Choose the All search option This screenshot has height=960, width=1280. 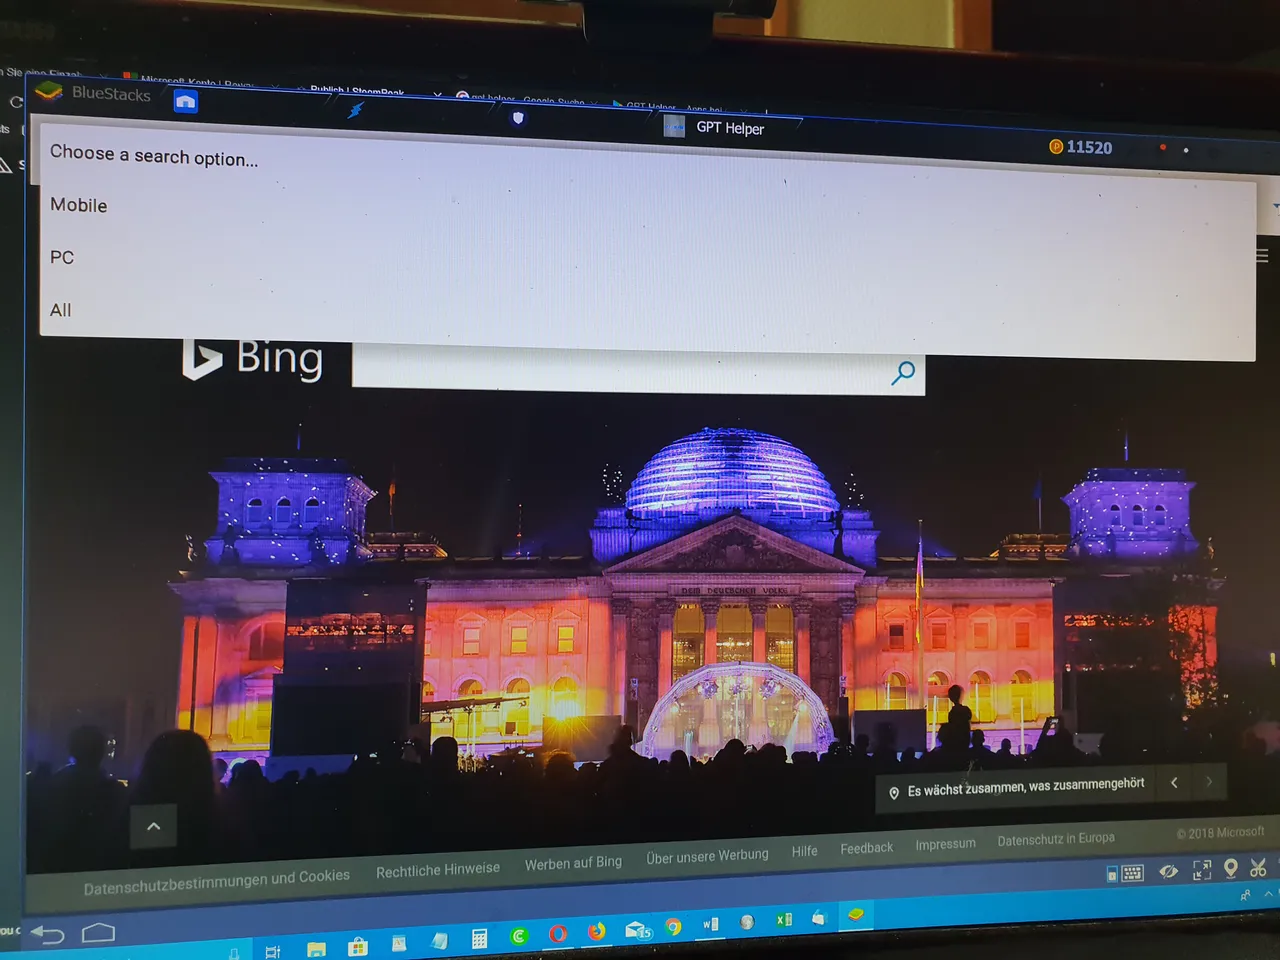pos(61,310)
